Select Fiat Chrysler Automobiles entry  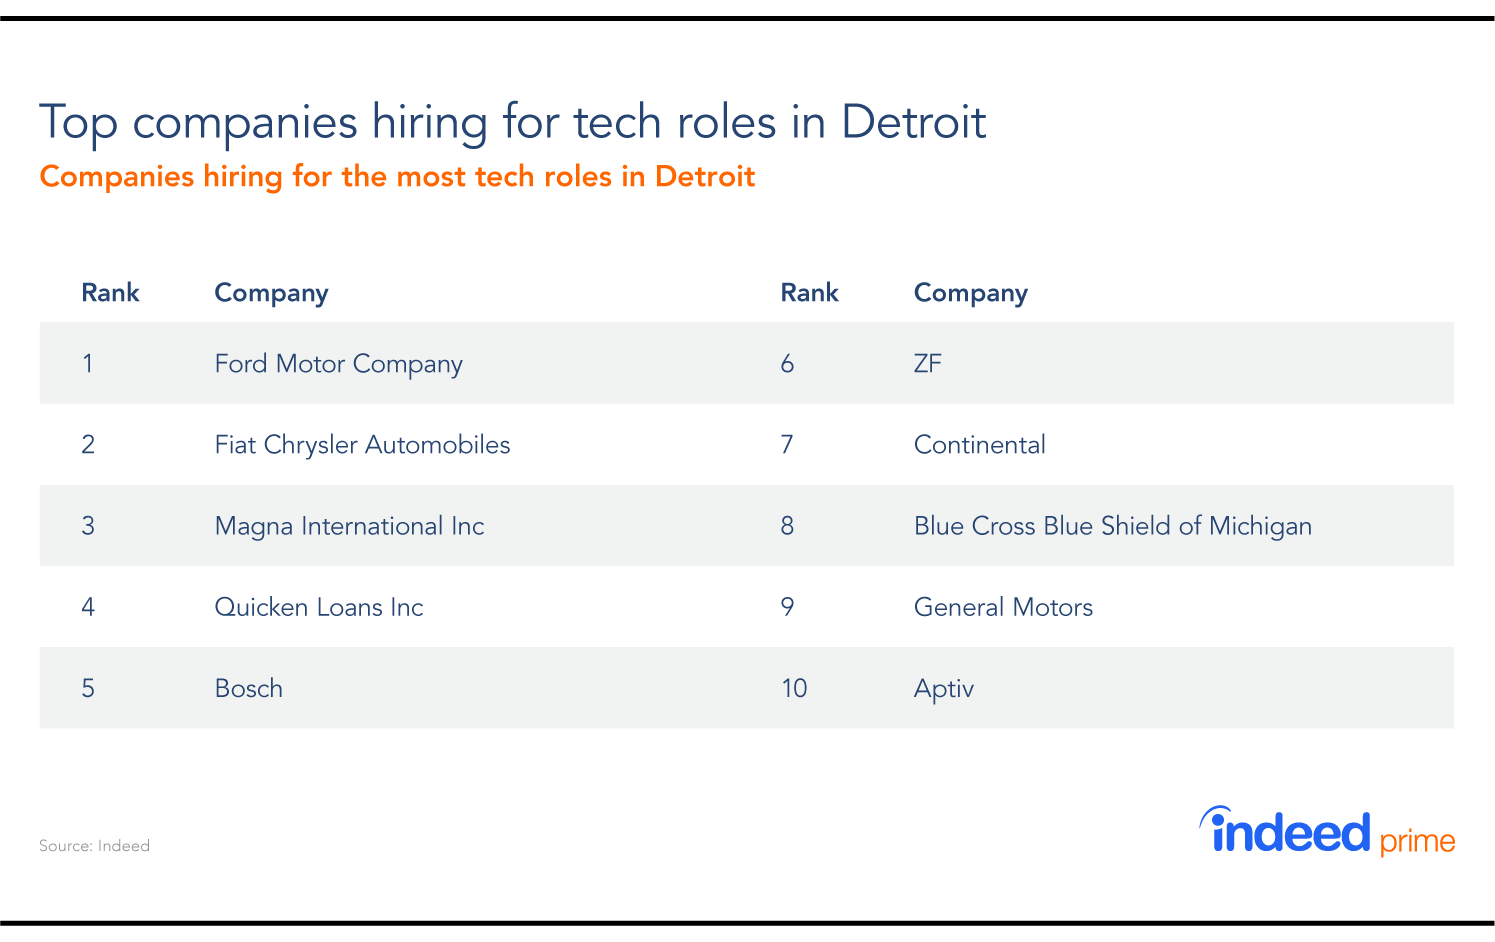coord(362,444)
